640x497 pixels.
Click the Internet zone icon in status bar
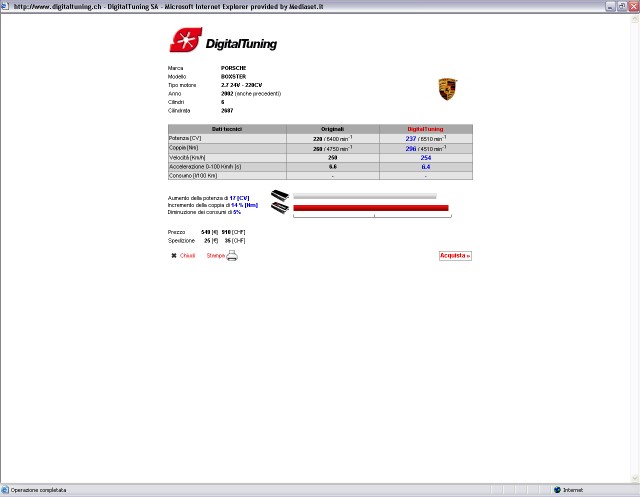tap(557, 490)
